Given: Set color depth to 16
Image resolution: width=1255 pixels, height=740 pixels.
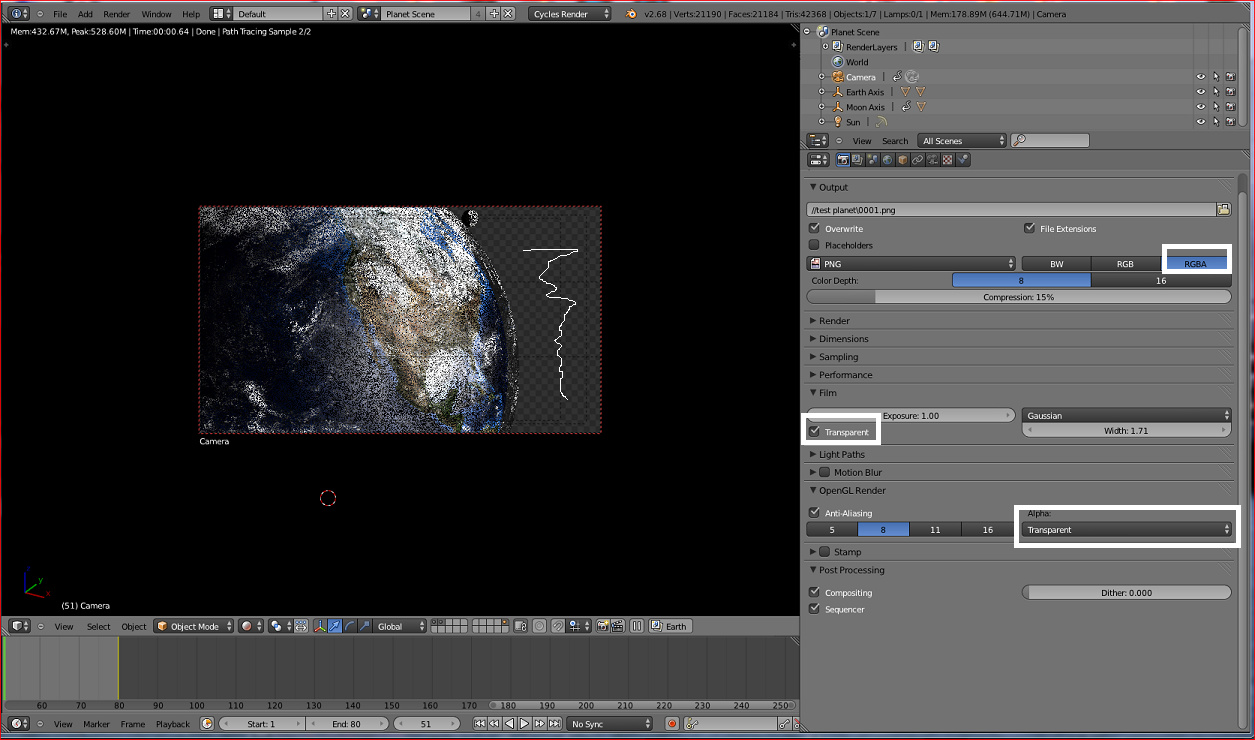Looking at the screenshot, I should pos(1160,281).
